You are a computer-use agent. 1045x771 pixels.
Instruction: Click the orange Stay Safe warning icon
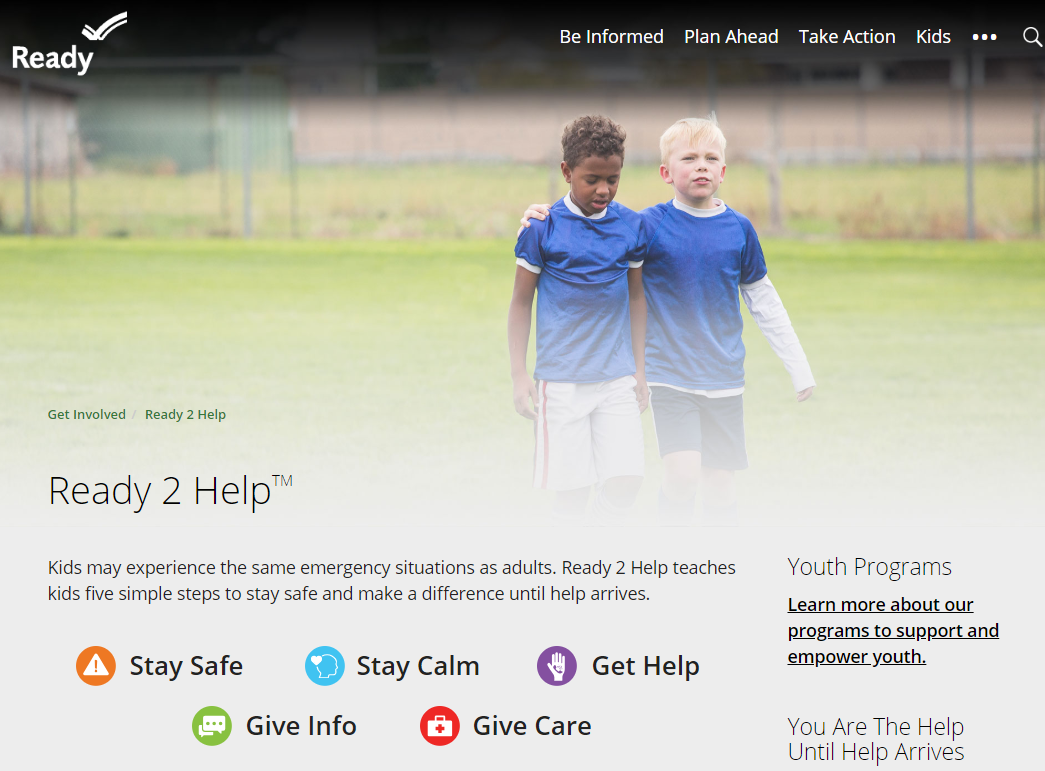(x=96, y=666)
